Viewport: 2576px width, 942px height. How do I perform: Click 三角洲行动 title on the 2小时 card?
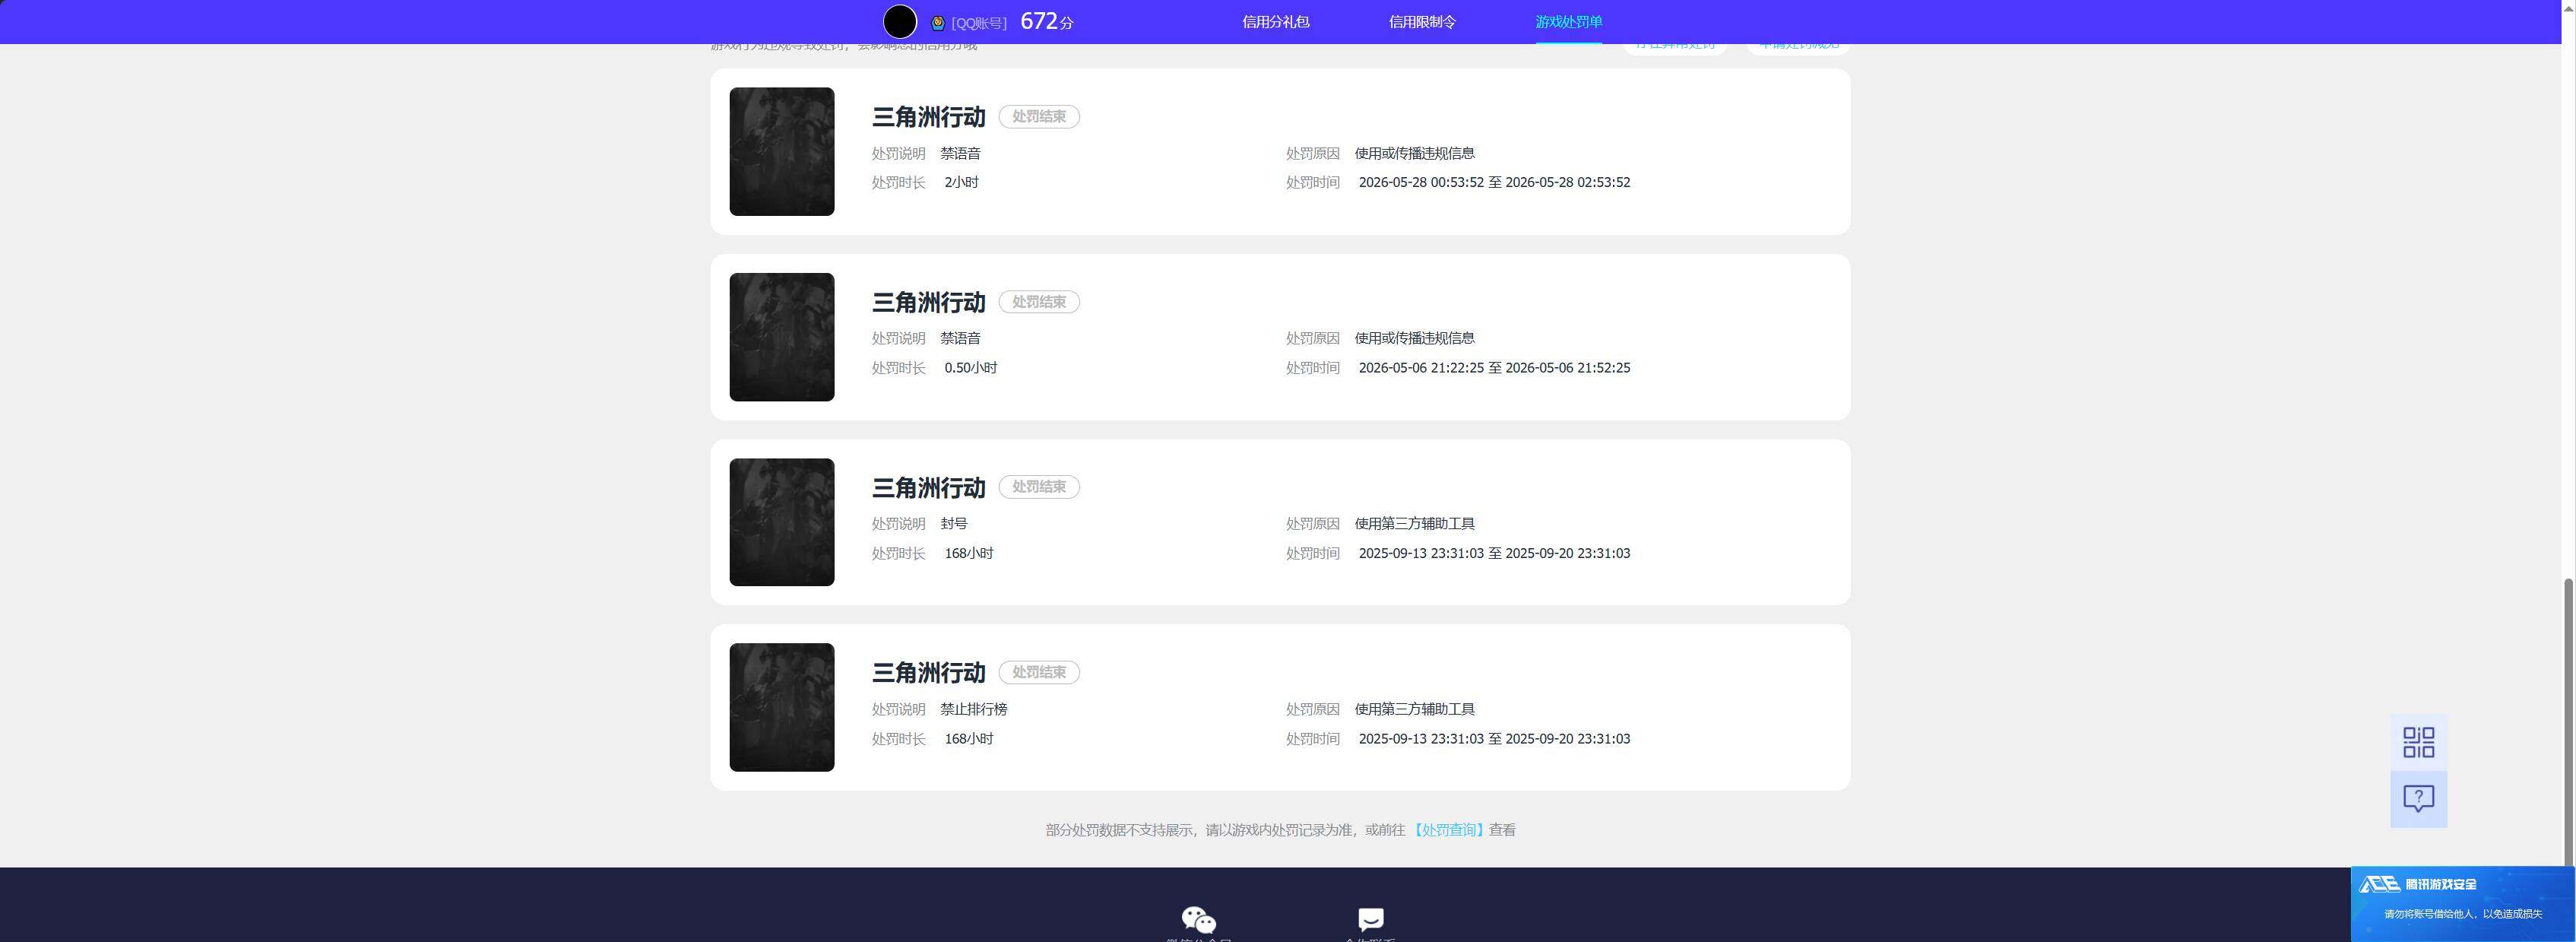pos(929,117)
